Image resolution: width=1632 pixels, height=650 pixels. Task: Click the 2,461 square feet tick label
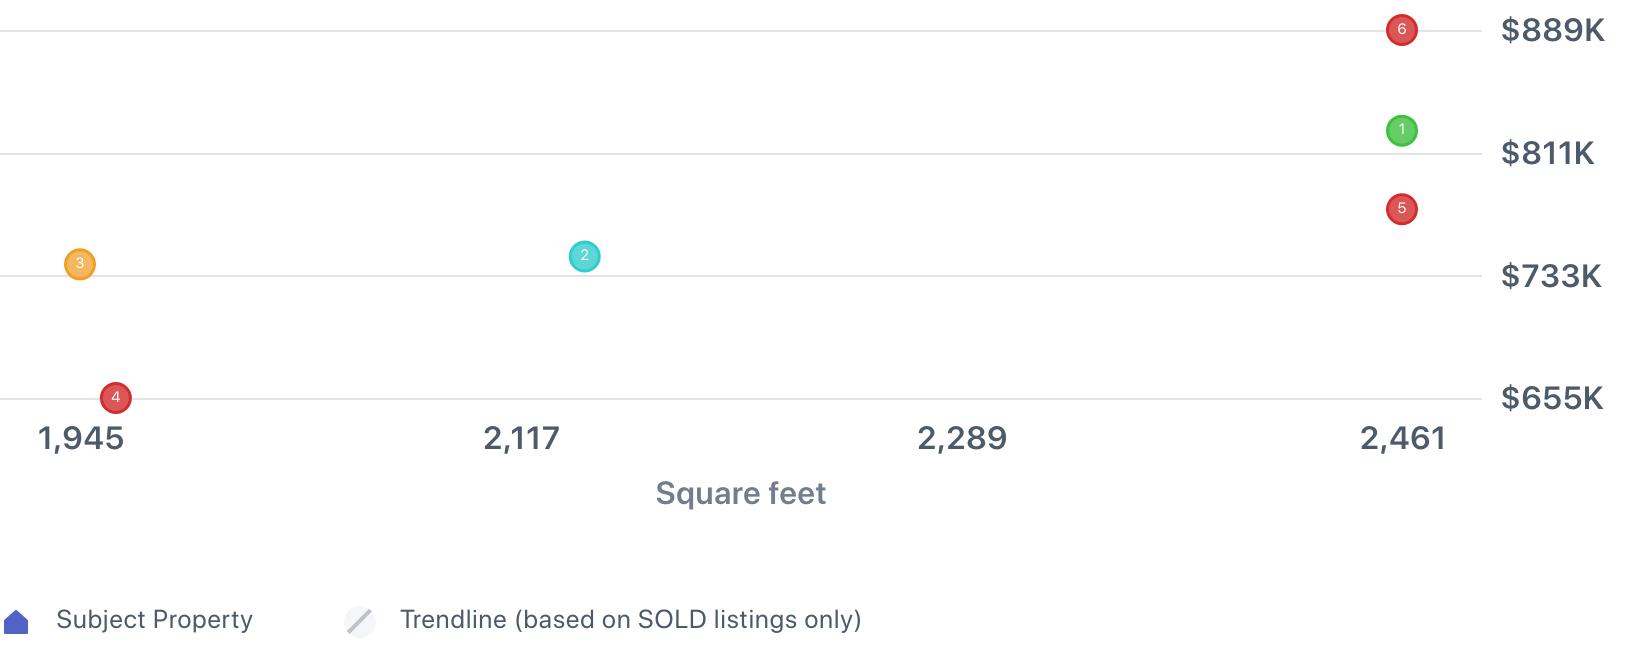(x=1403, y=438)
